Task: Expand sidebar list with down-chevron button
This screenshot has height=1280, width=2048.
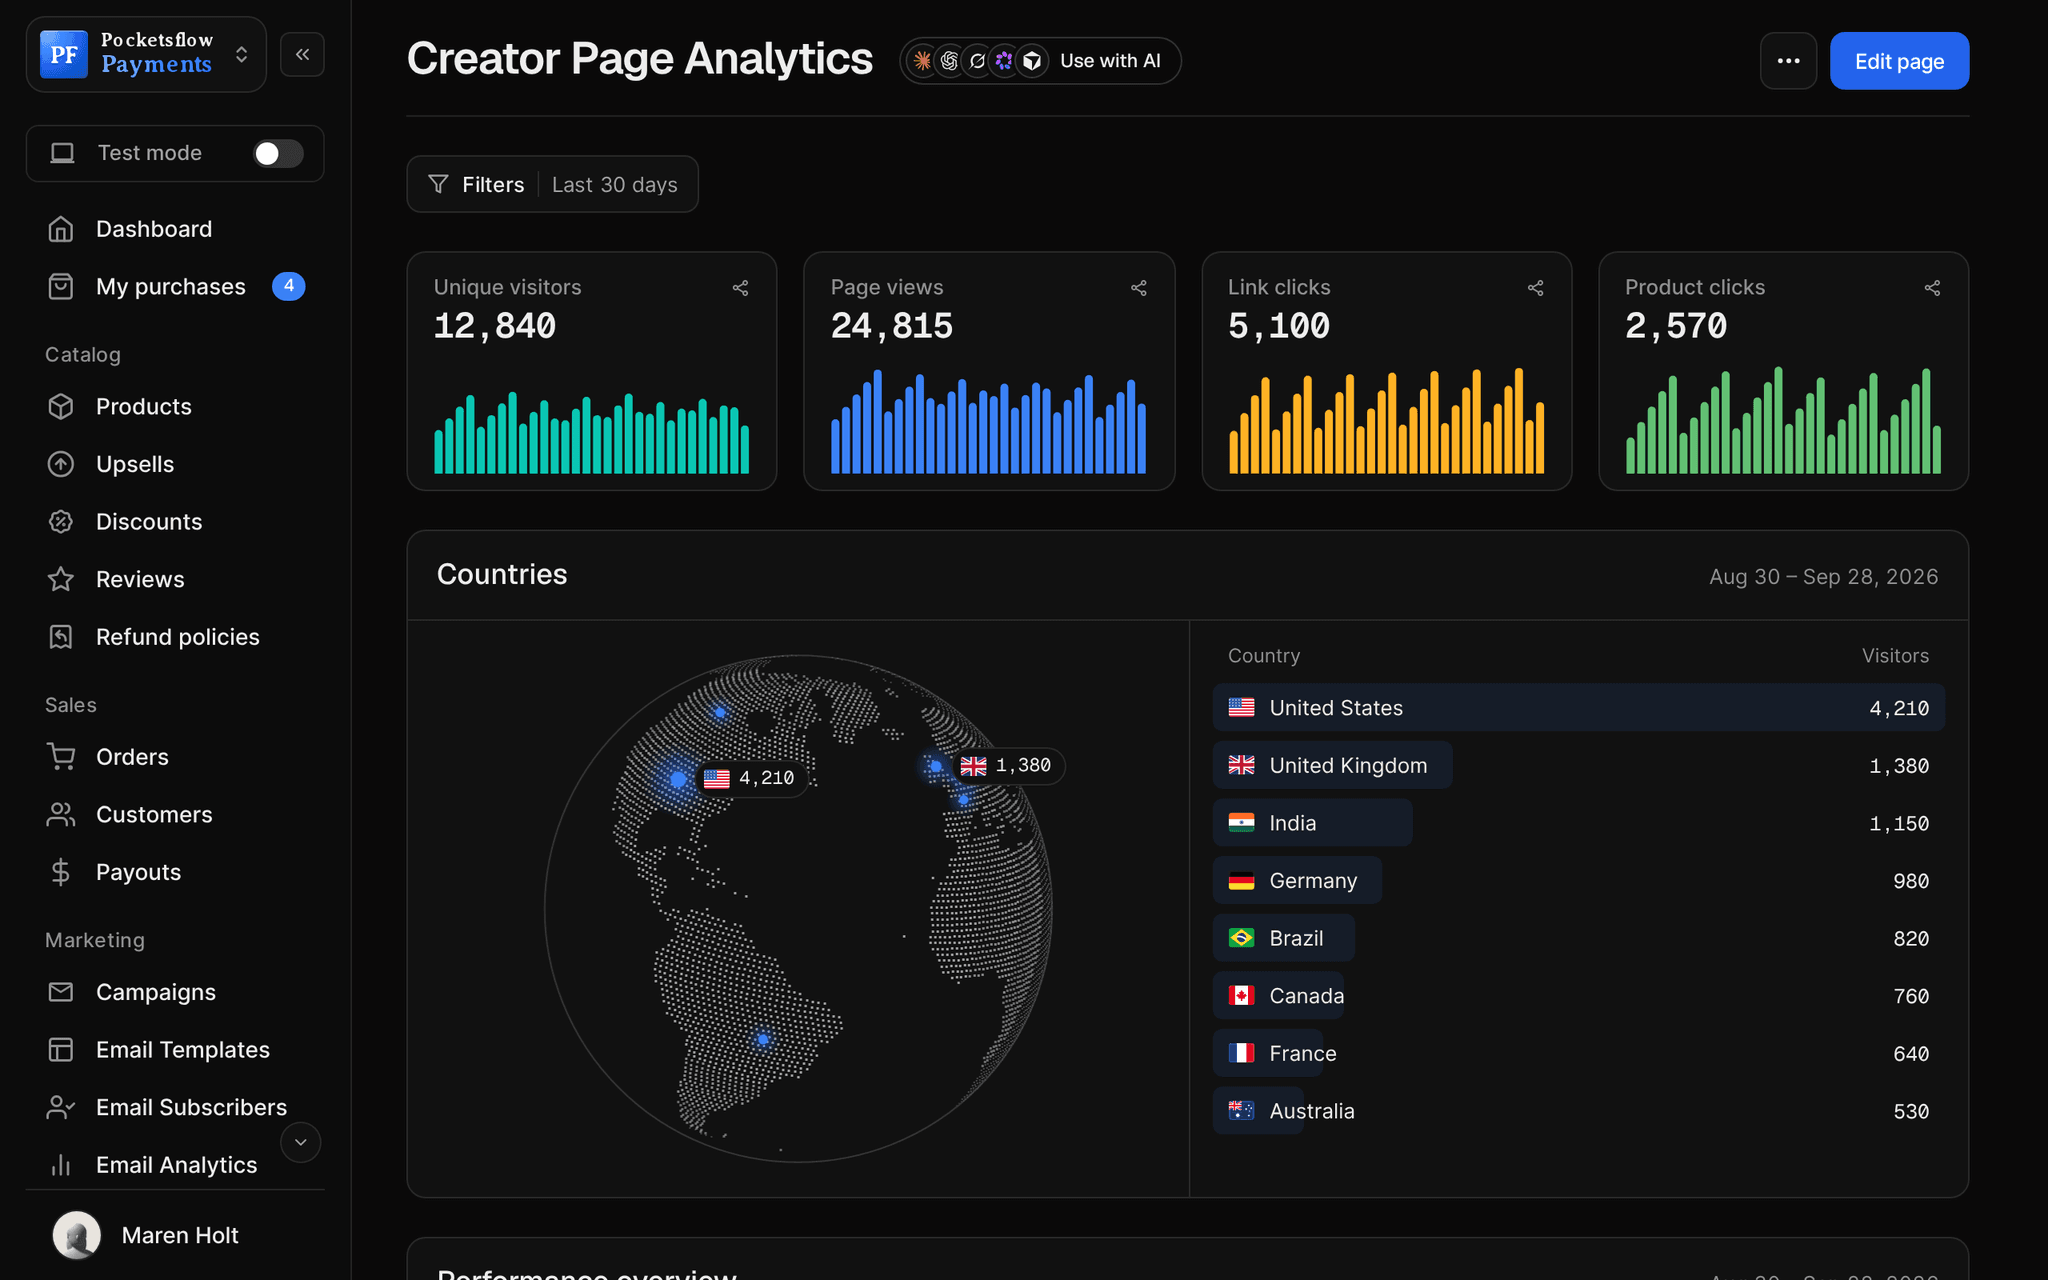Action: pyautogui.click(x=300, y=1142)
